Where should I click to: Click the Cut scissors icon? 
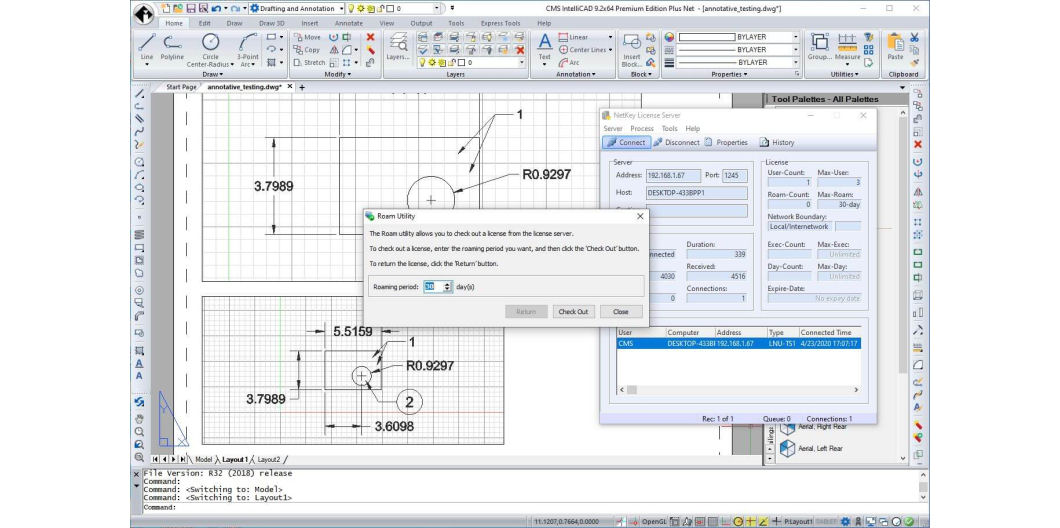914,37
